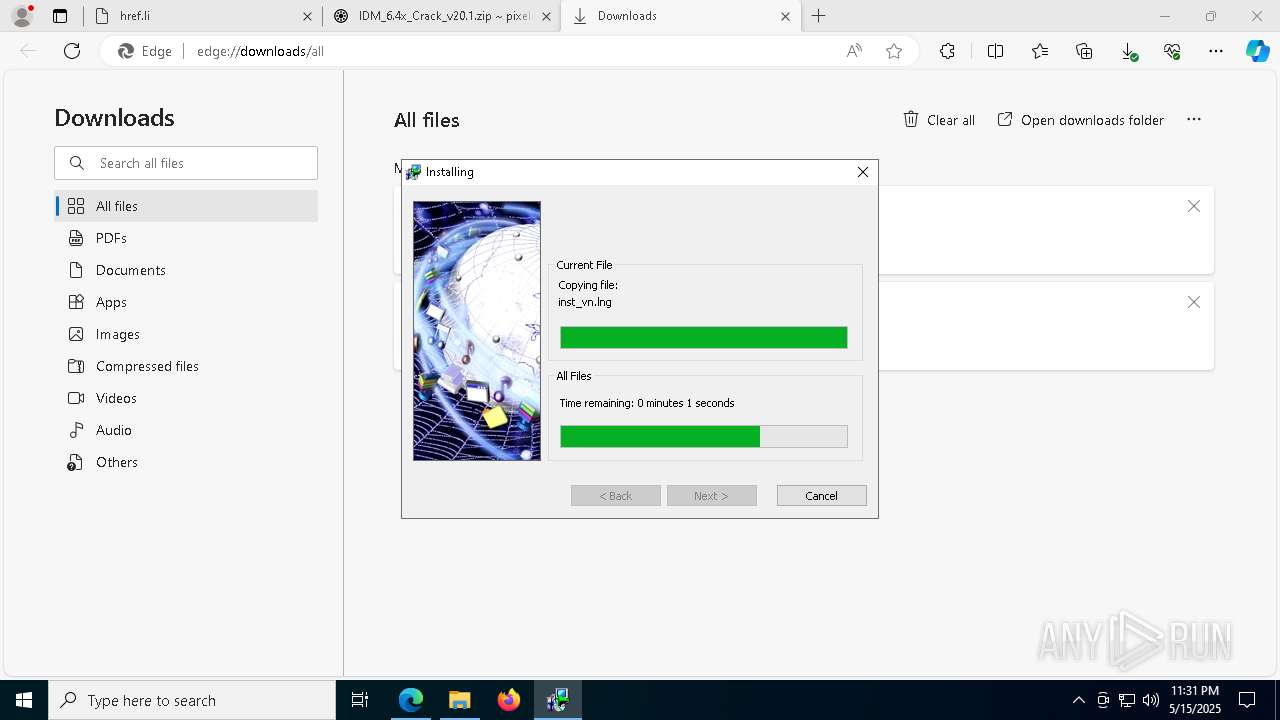Screen dimensions: 1280x720
Task: Close the Downloads tab
Action: (785, 16)
